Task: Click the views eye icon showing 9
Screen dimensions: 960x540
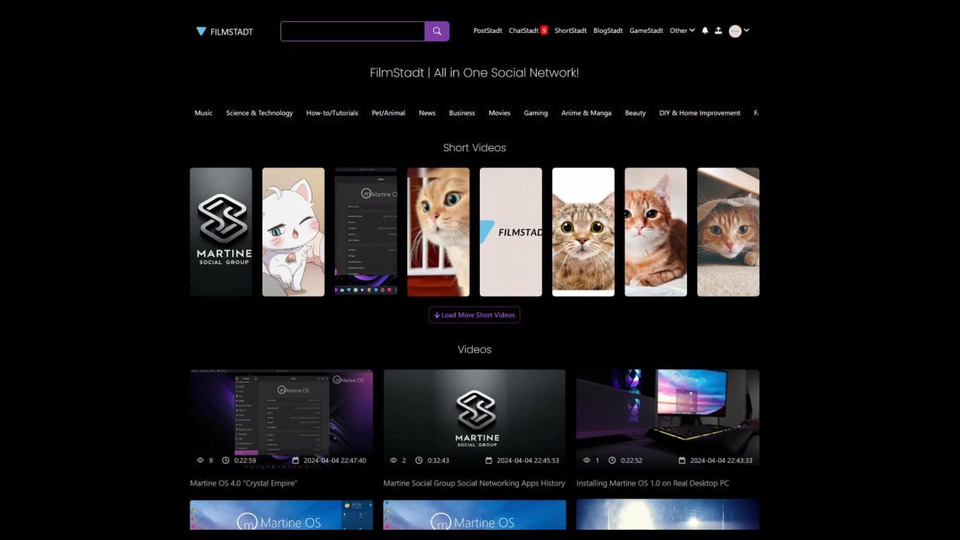Action: tap(200, 460)
